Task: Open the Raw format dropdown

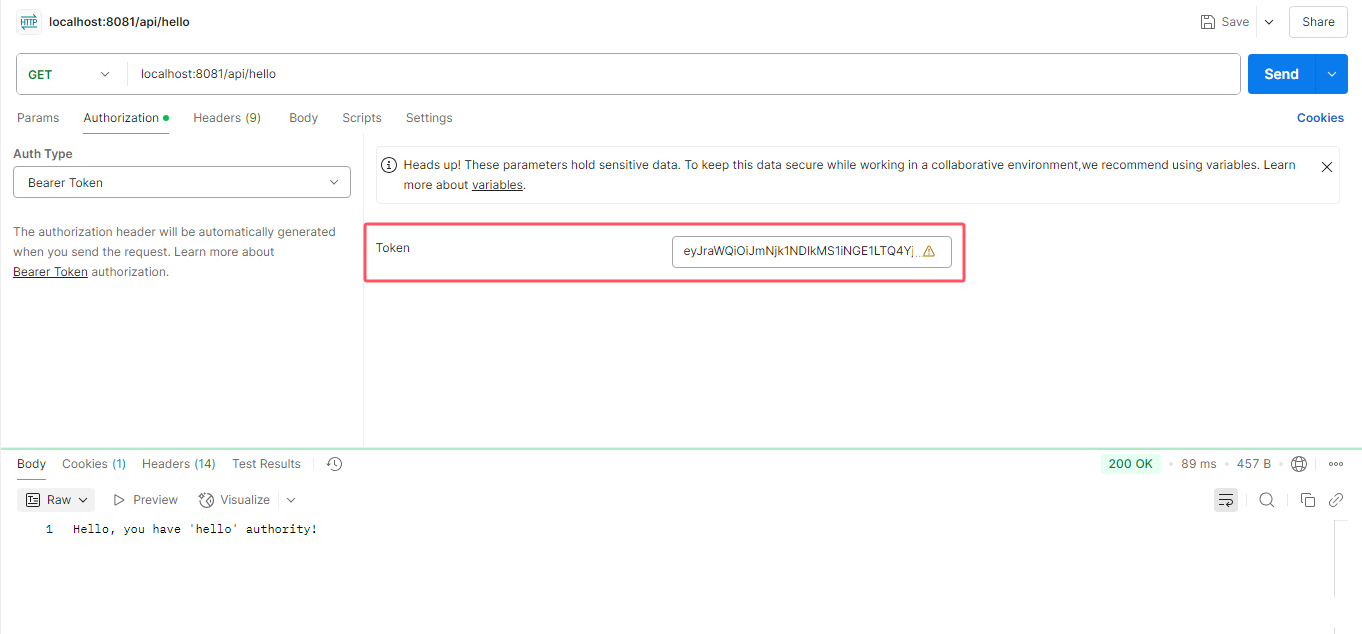Action: [x=58, y=500]
